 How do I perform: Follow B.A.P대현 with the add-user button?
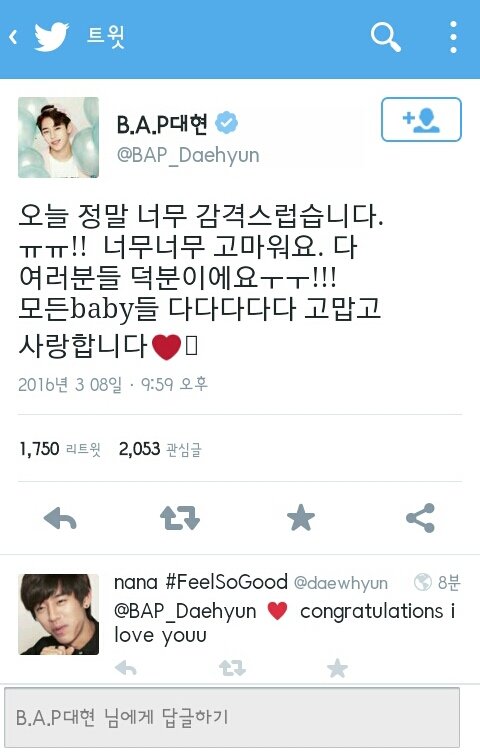click(421, 119)
